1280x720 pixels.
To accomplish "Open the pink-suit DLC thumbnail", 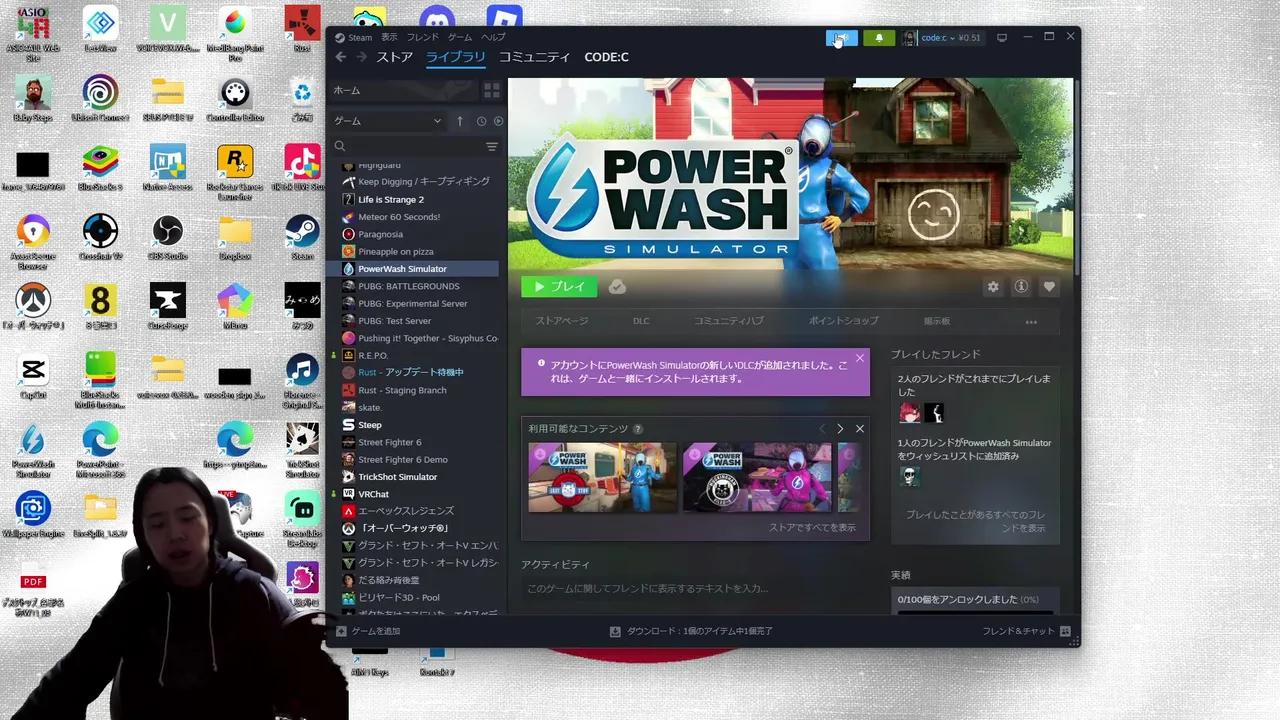I will coord(757,477).
